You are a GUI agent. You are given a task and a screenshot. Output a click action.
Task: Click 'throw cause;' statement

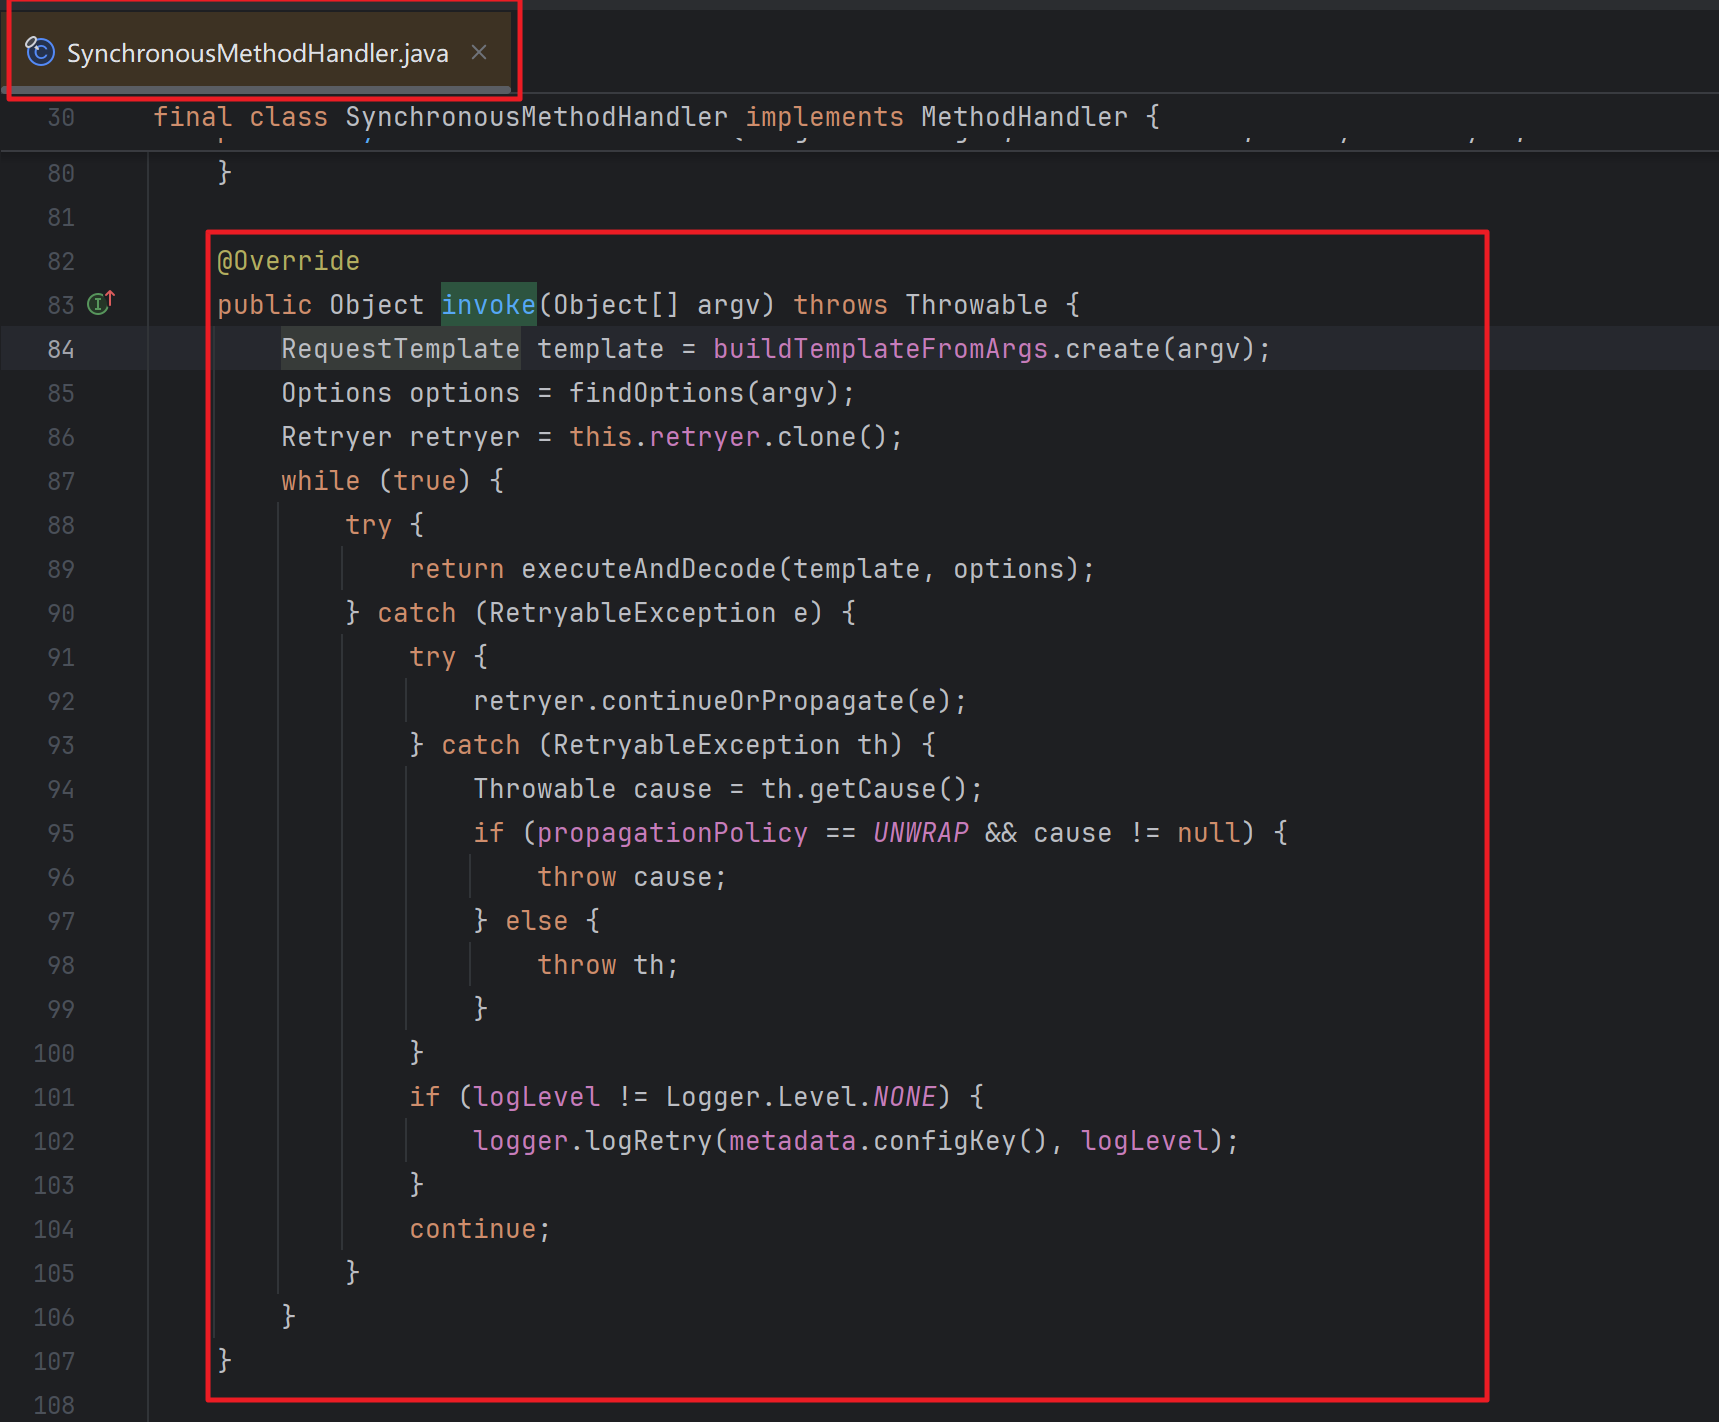(632, 877)
